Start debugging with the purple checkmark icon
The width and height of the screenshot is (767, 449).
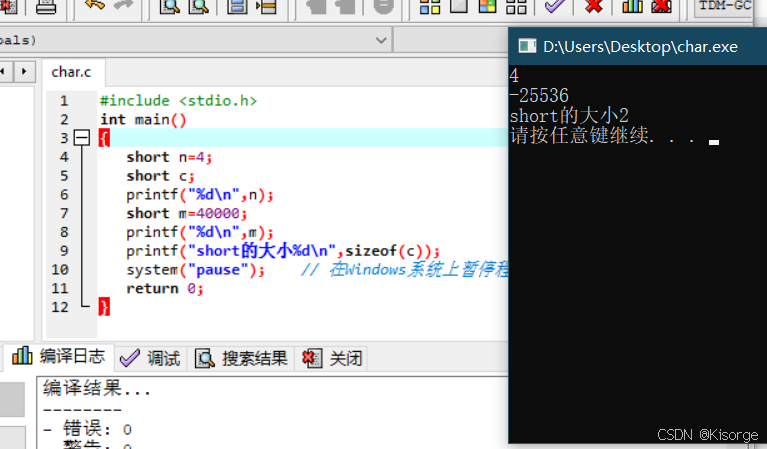click(555, 6)
